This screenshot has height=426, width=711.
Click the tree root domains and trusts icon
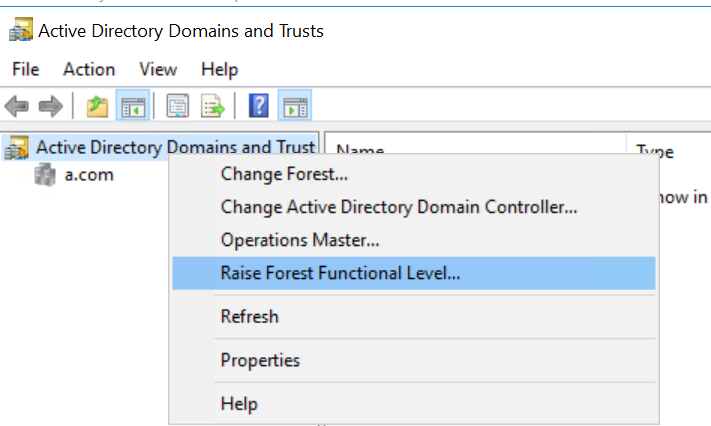pyautogui.click(x=17, y=148)
